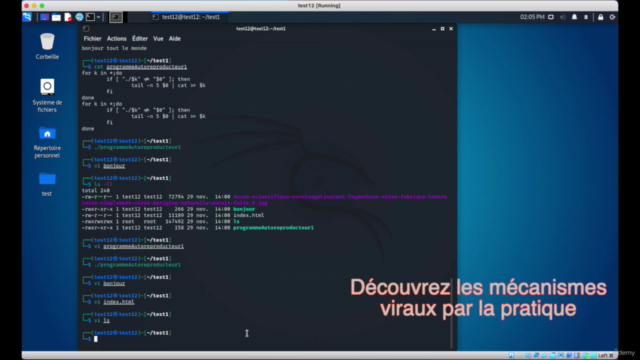Expand the terminal launcher dropdown arrow
This screenshot has height=360, width=640.
98,17
